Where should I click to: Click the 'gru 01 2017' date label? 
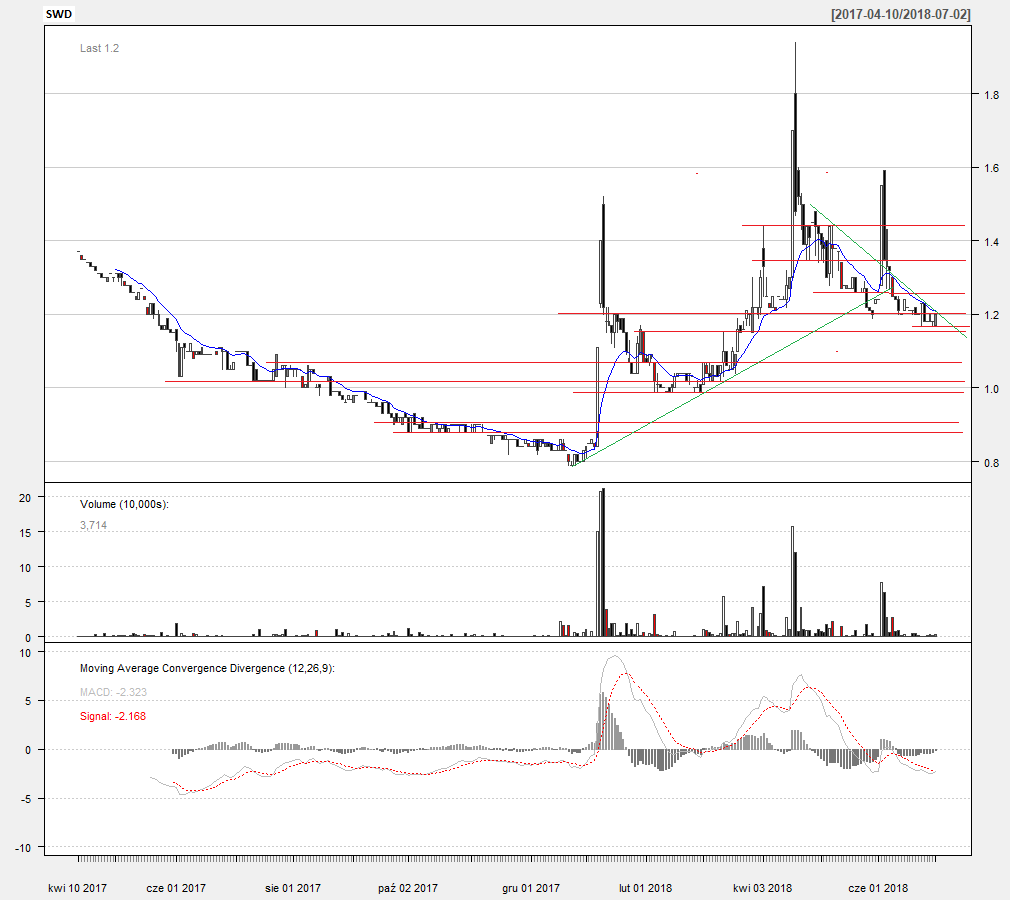531,888
